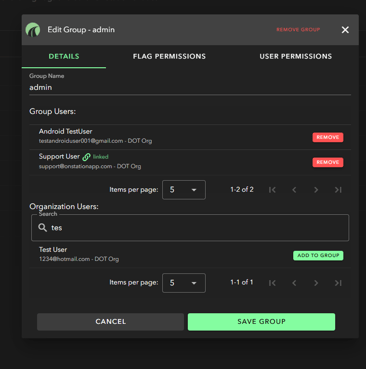This screenshot has width=366, height=369.
Task: Click the search magnifier icon
Action: point(42,228)
